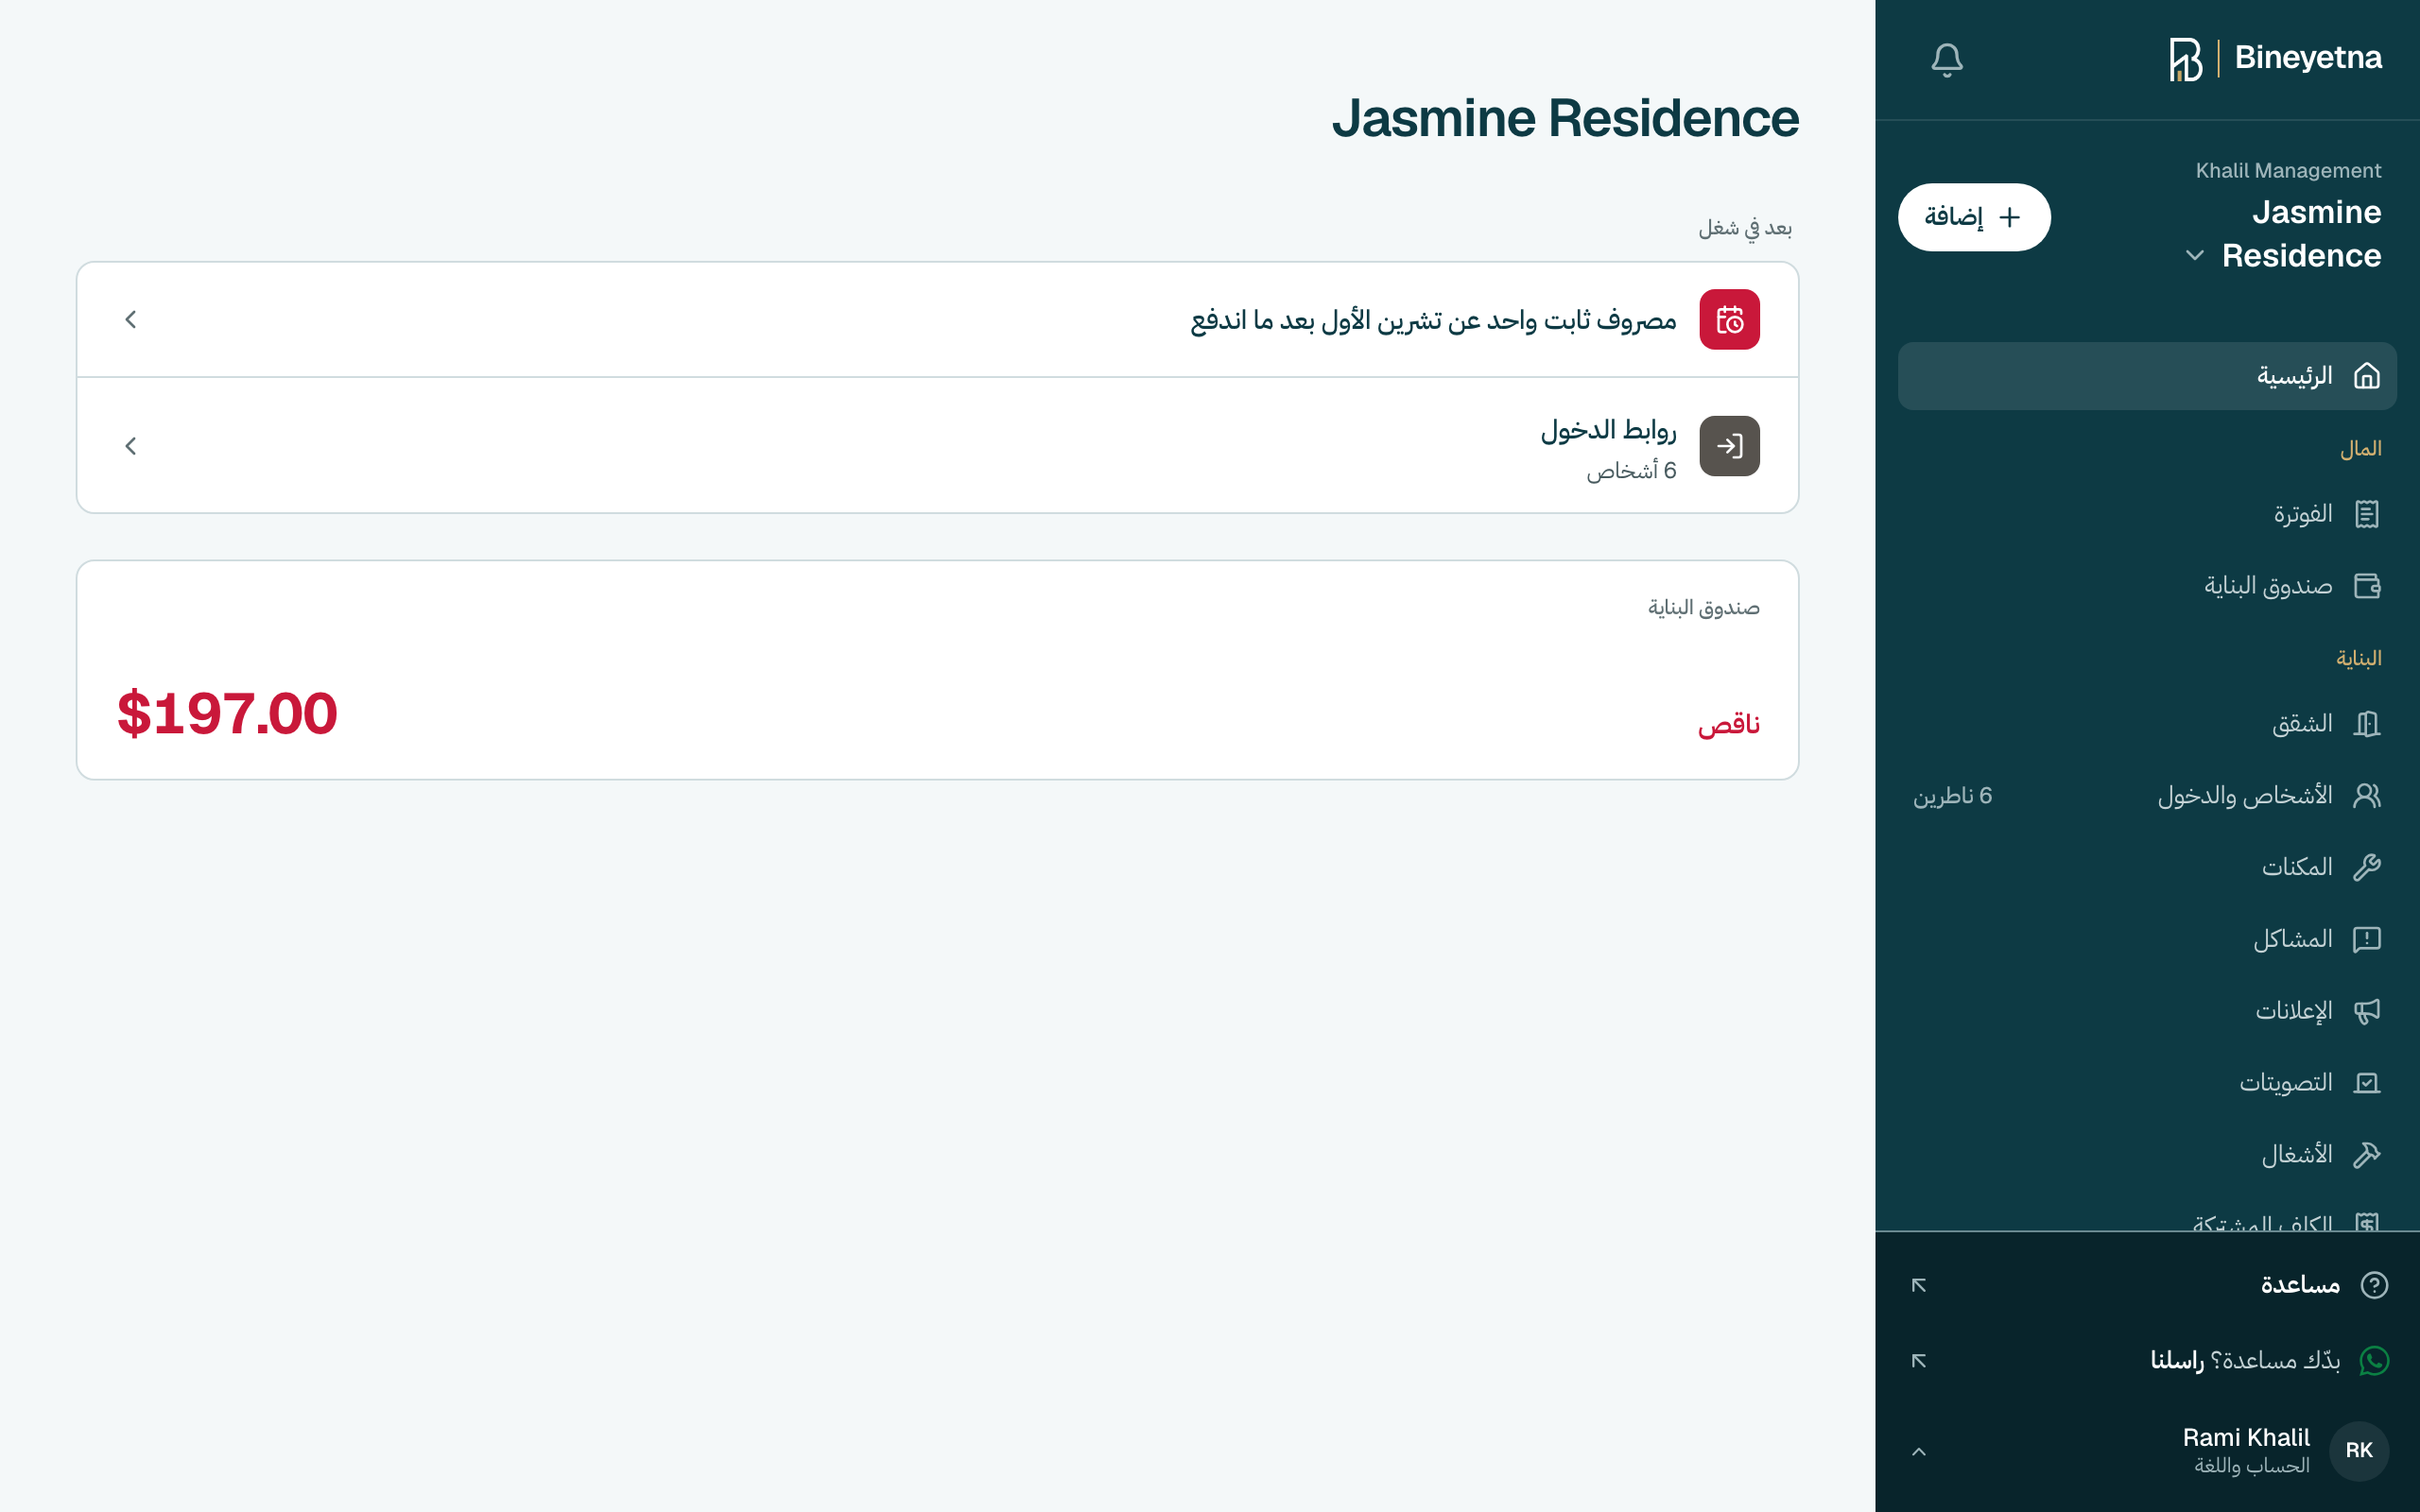Open الفوترة billing section
Screen dimensions: 2420x1512
click(2146, 514)
